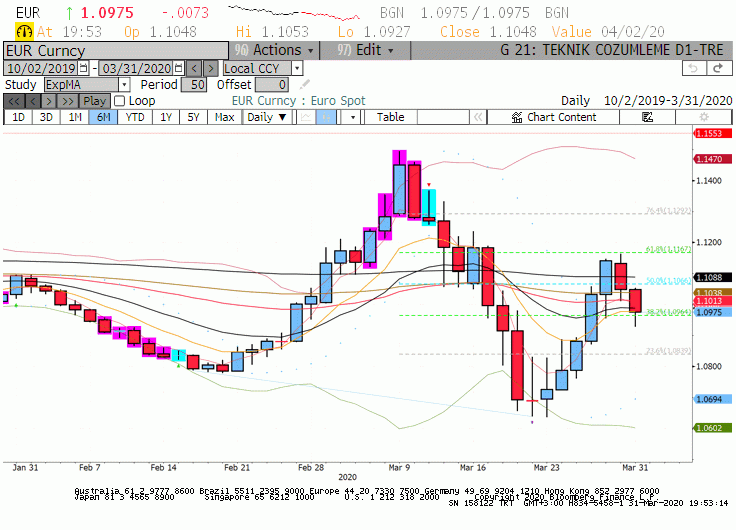Screen dimensions: 736x530
Task: Click the pencil icon beside Offset
Action: 305,84
